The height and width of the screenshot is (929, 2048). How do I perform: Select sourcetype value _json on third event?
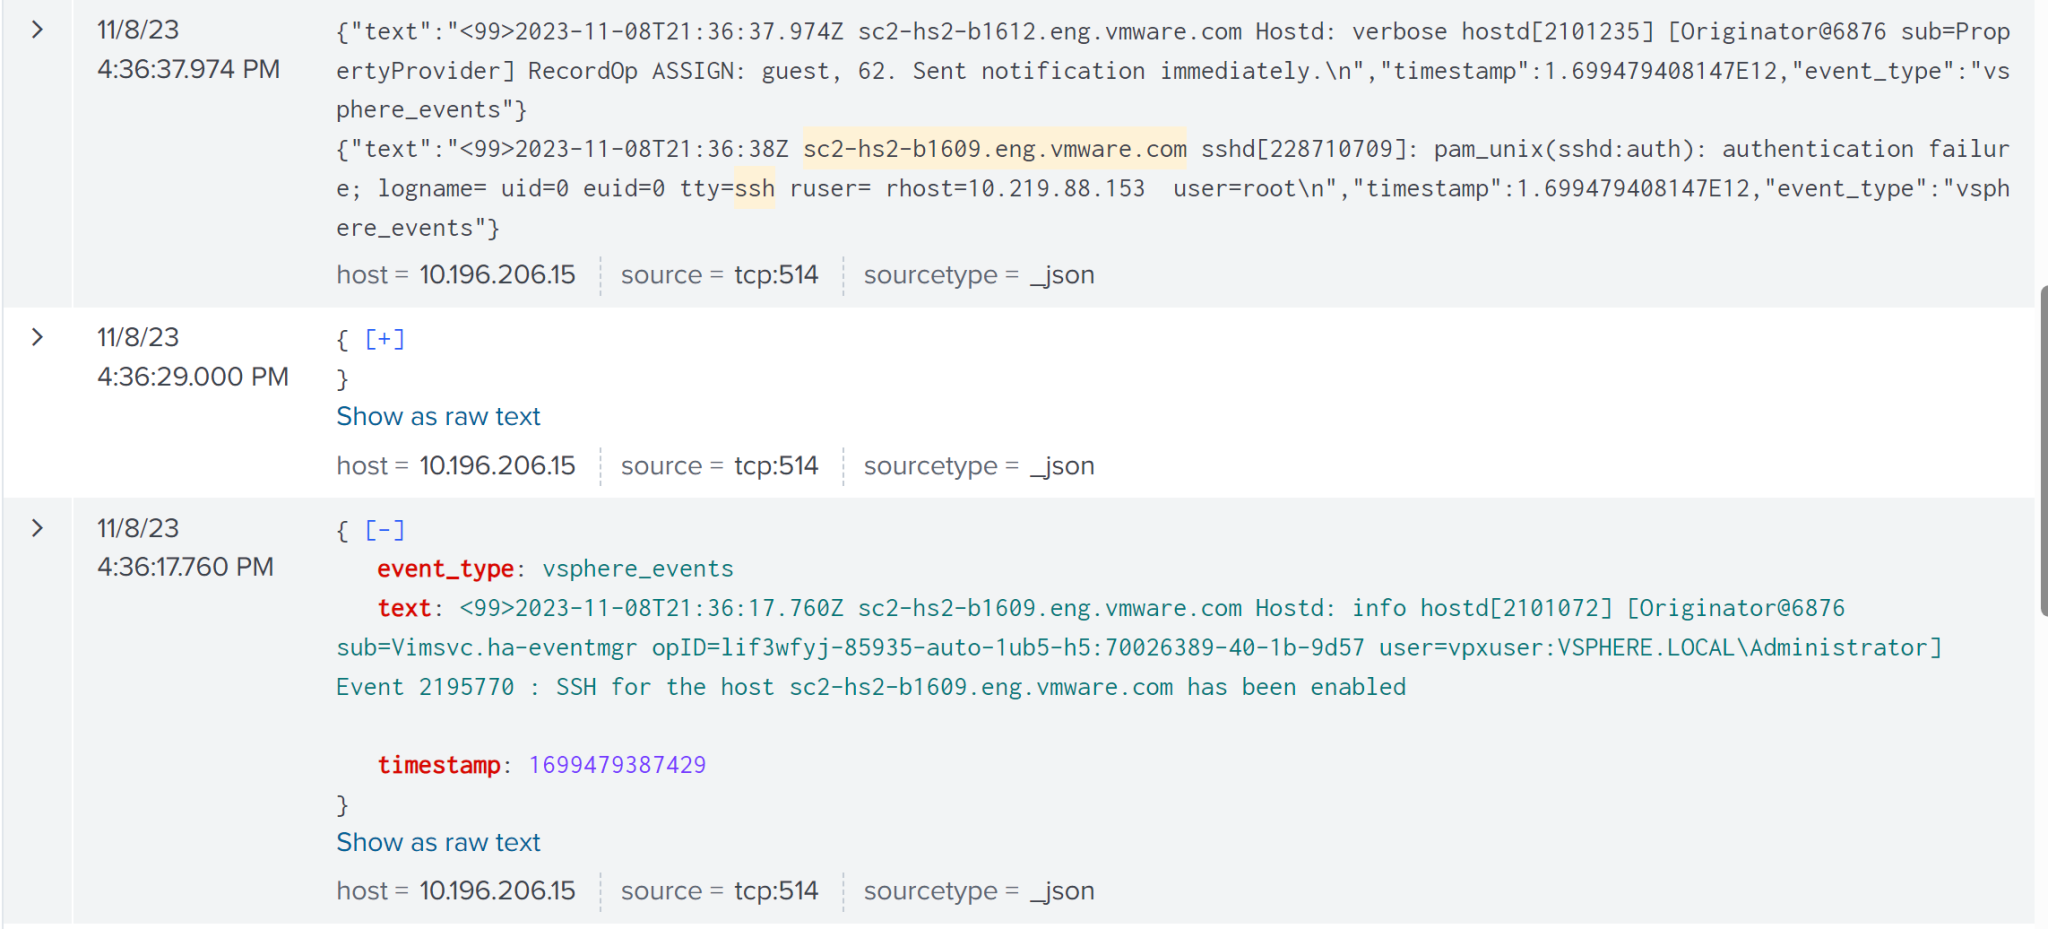pos(1062,890)
